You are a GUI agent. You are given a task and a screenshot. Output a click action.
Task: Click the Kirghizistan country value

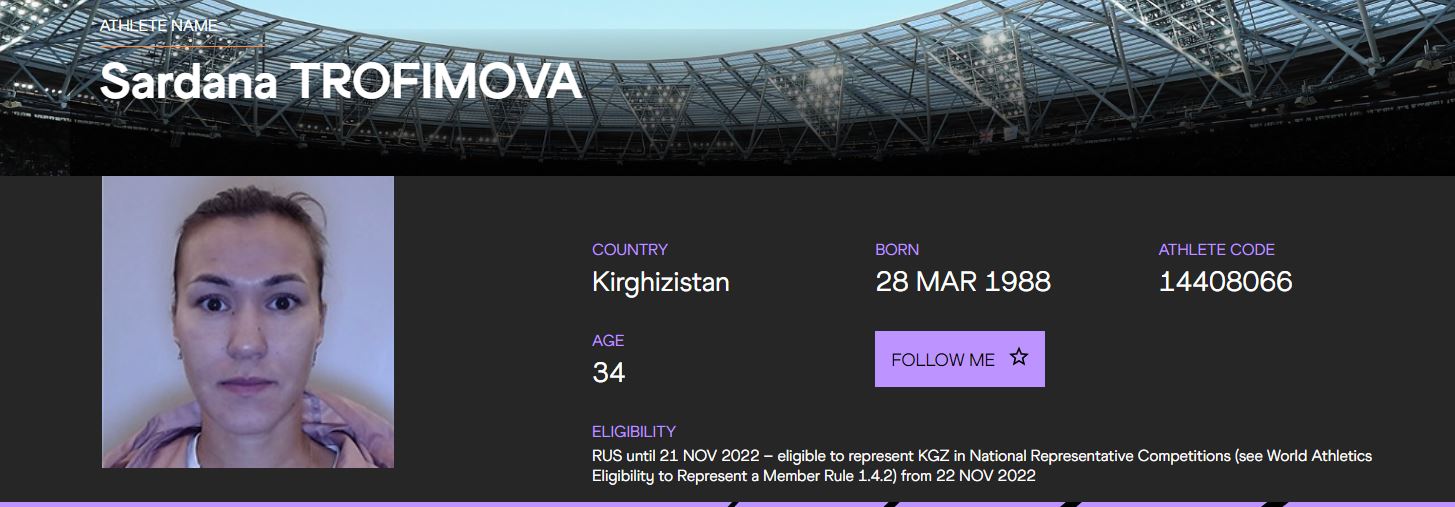point(660,282)
